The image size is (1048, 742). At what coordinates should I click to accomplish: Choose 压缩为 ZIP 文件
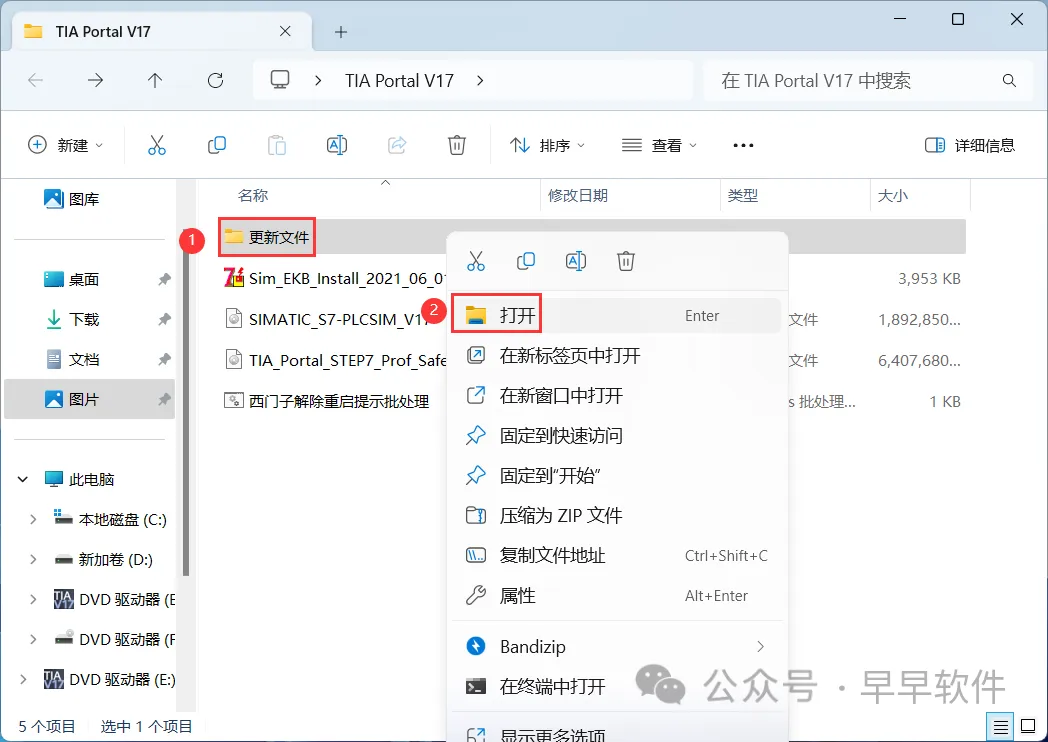point(618,515)
